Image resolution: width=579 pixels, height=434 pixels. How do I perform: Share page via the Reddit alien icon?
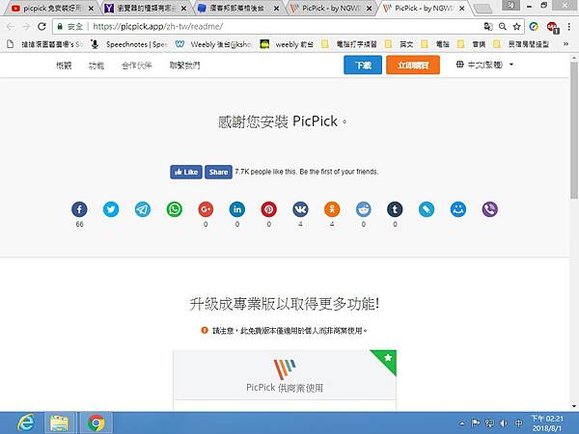pyautogui.click(x=363, y=209)
